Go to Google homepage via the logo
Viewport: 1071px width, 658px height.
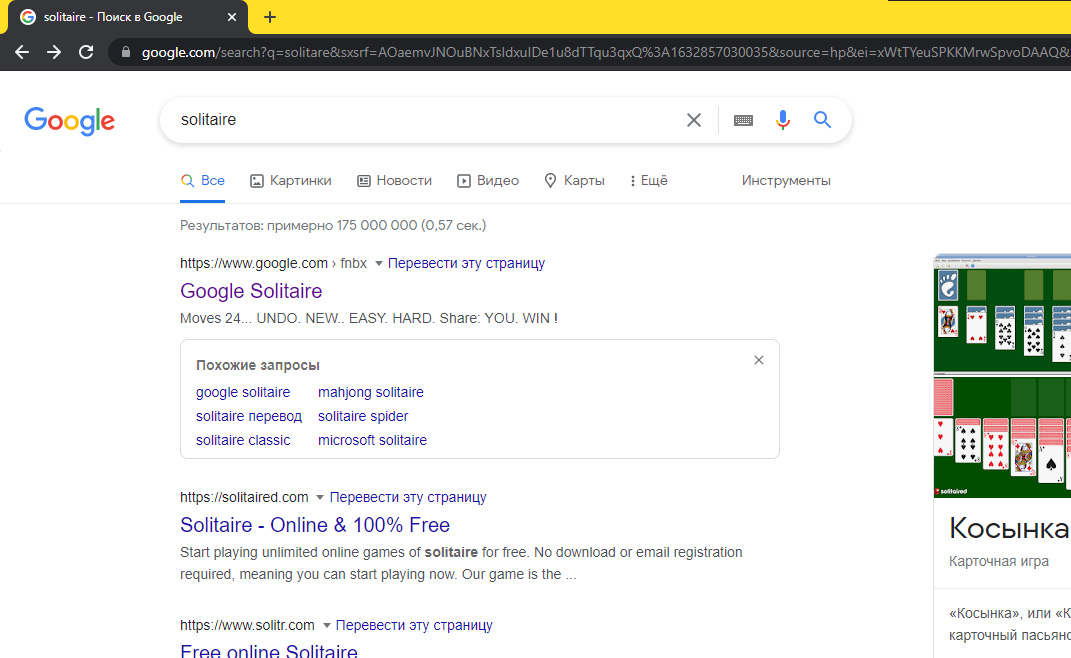[70, 121]
